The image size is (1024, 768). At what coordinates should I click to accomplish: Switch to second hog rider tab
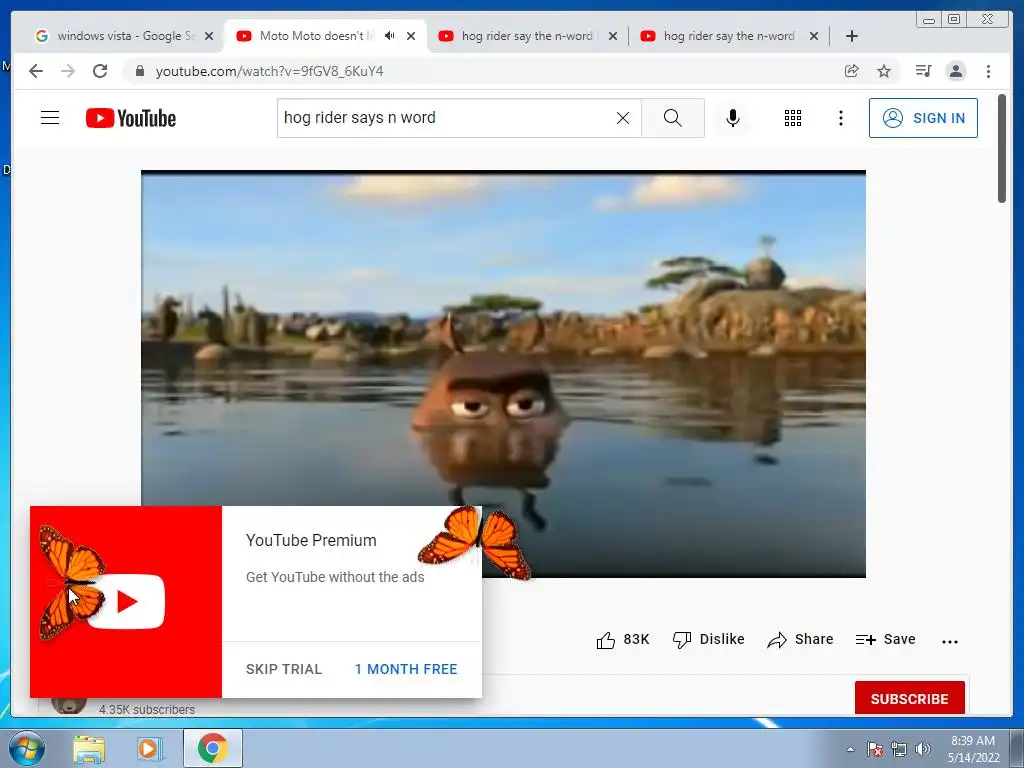tap(526, 36)
